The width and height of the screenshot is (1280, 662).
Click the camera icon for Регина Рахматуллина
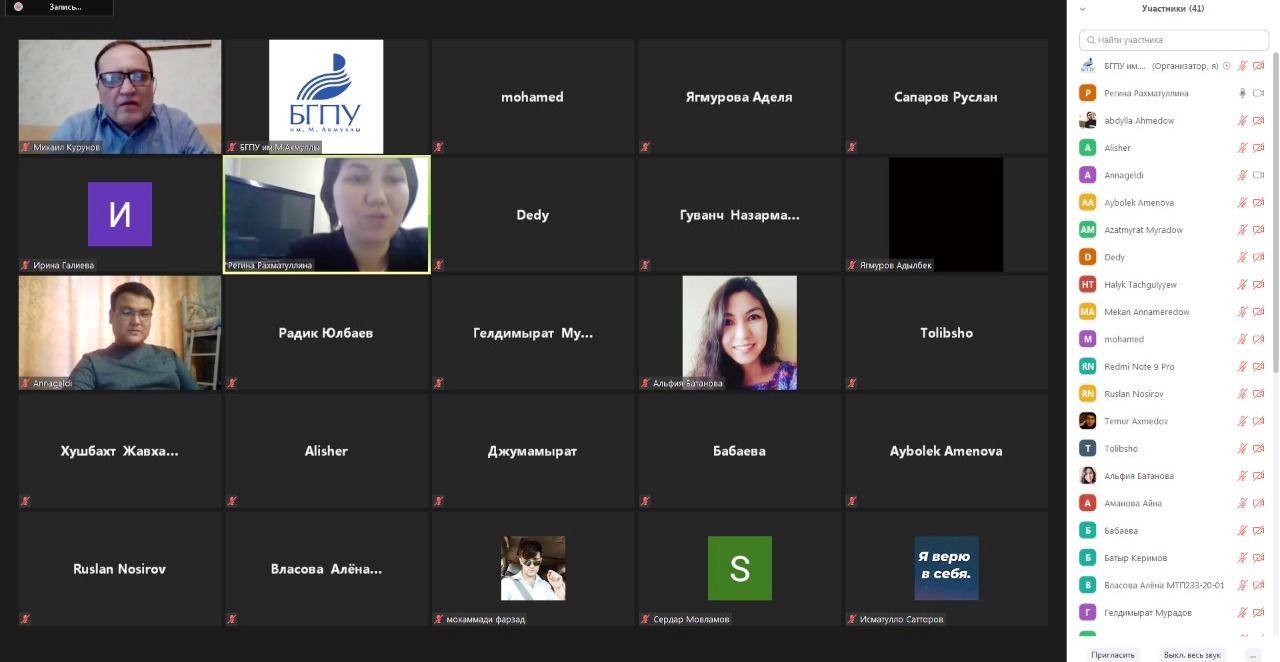tap(1258, 93)
